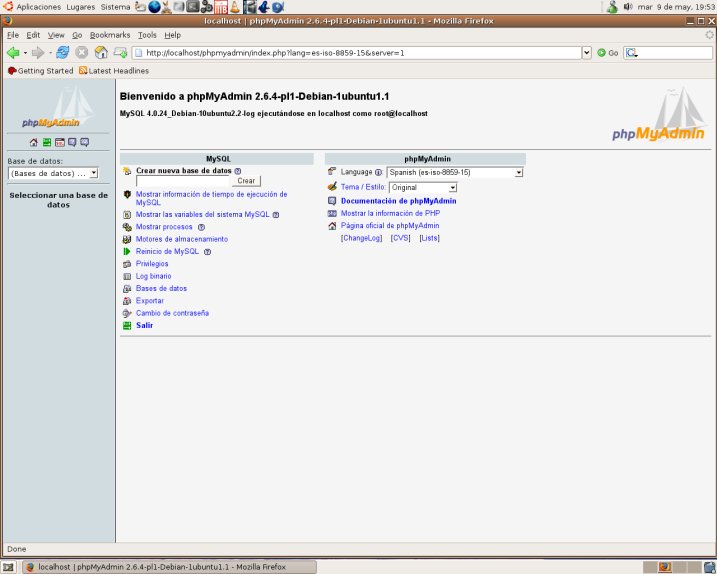Image resolution: width=717 pixels, height=574 pixels.
Task: Click the Stop loading toolbar icon
Action: pos(81,53)
